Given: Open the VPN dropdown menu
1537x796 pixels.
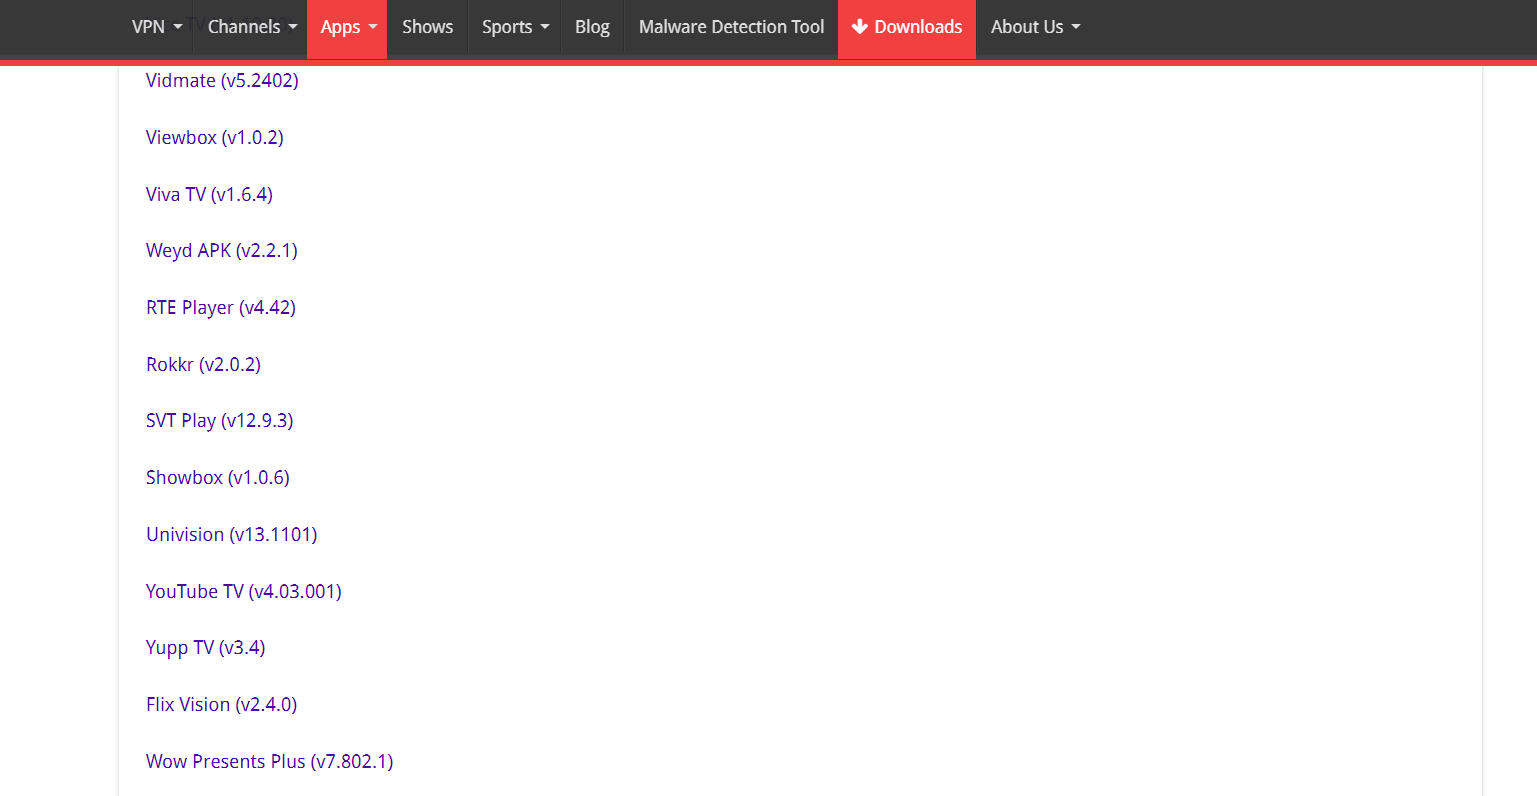Looking at the screenshot, I should [x=157, y=27].
